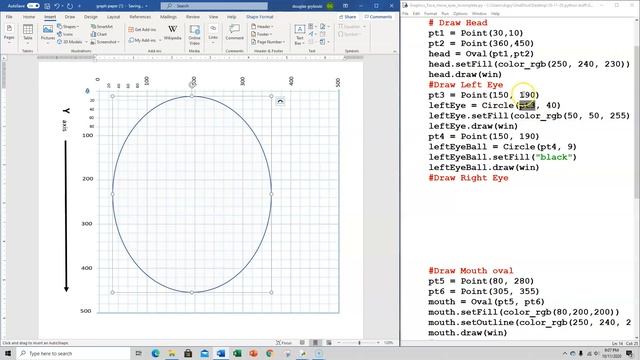This screenshot has height=360, width=640.
Task: Open PowerPoint from the taskbar
Action: [x=253, y=353]
